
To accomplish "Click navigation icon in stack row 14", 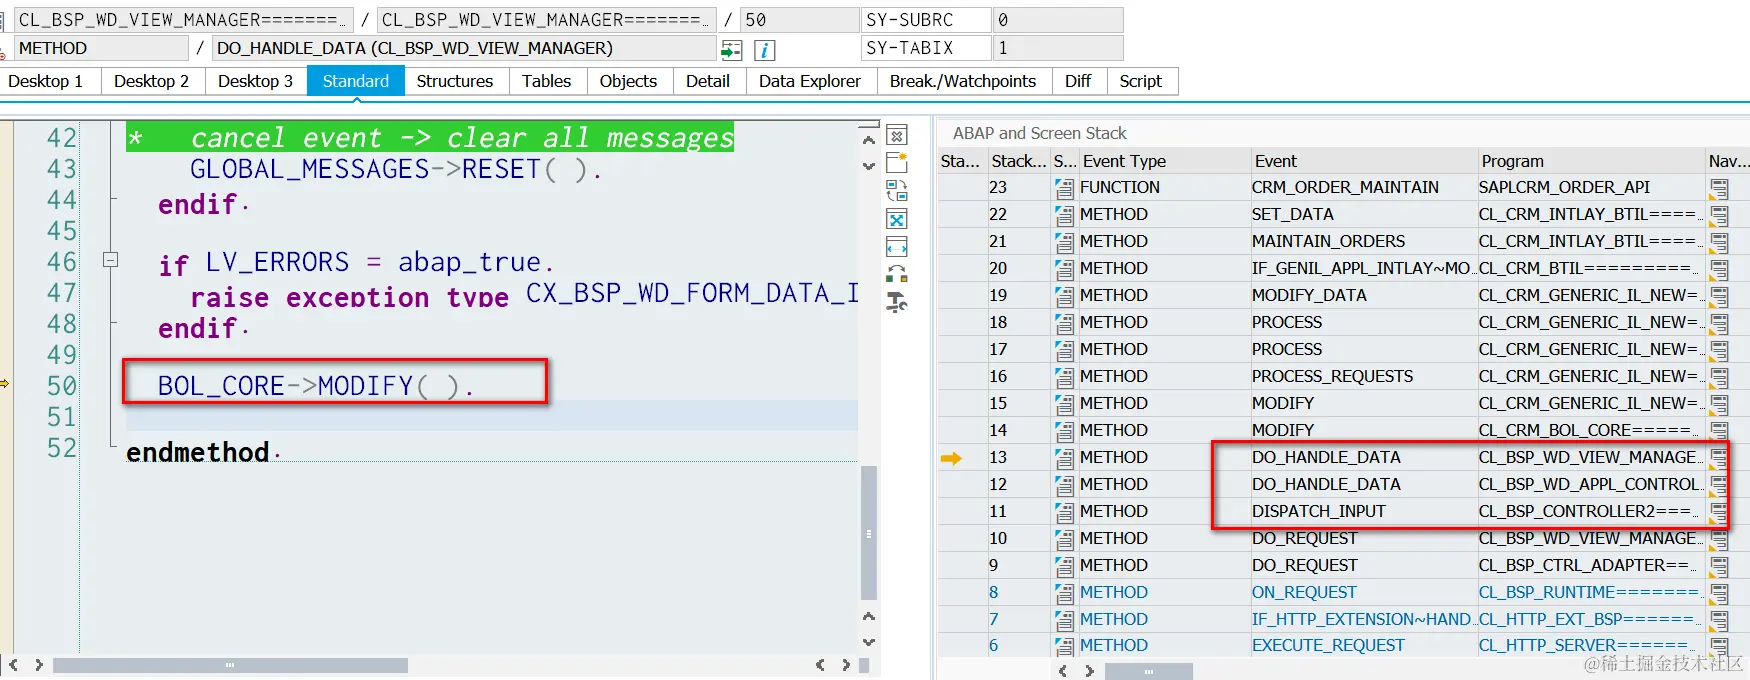I will 1719,431.
